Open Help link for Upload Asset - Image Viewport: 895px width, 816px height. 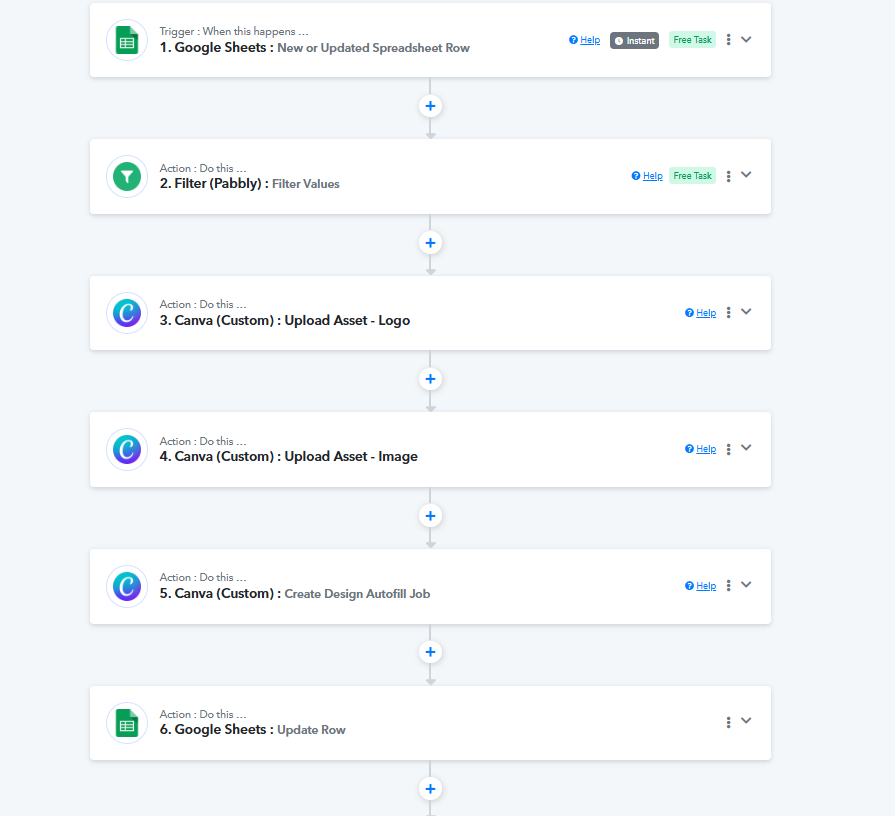(700, 449)
